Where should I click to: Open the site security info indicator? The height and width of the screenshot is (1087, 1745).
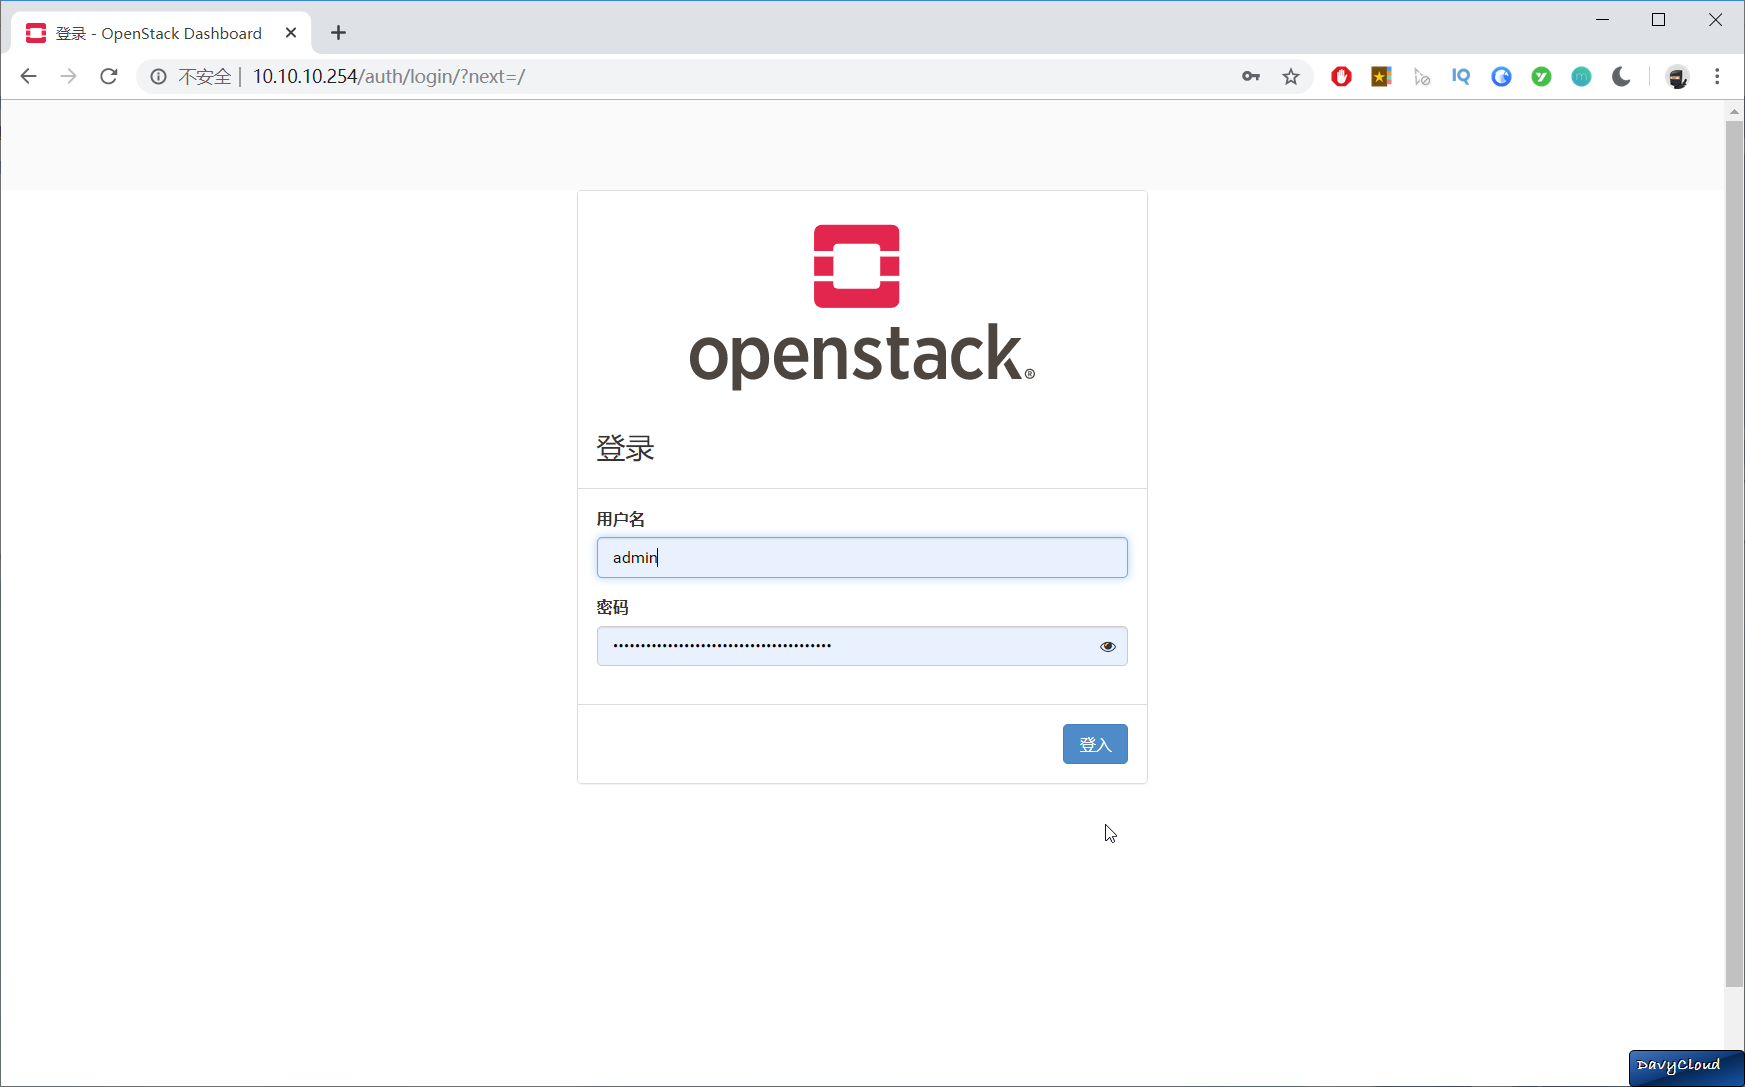point(158,76)
